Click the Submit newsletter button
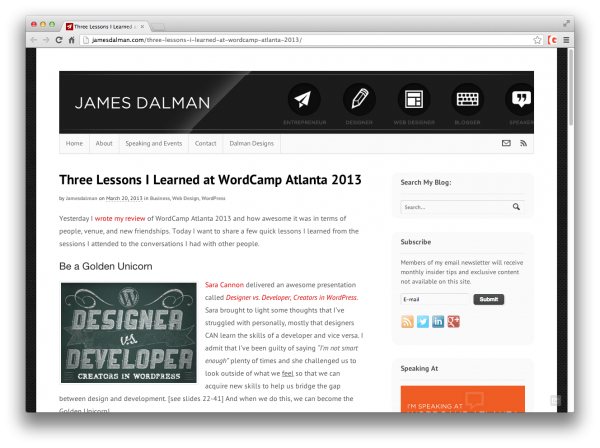Screen dimensions: 600x448 tap(489, 299)
